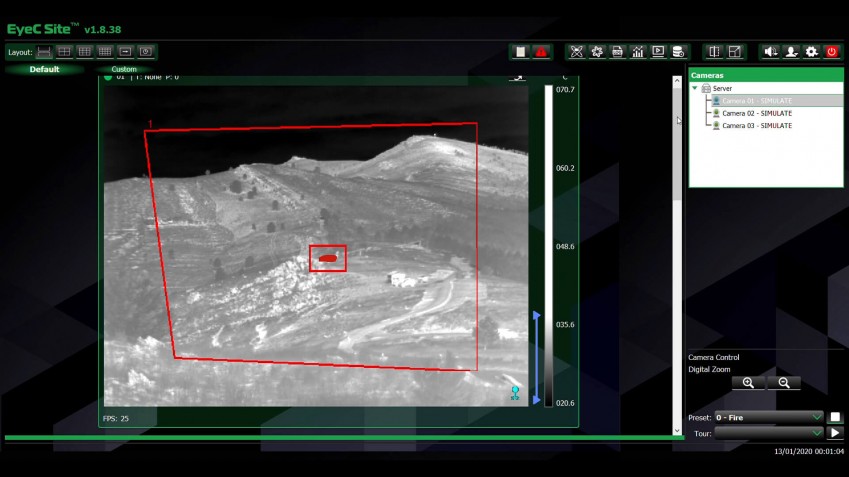The image size is (849, 477).
Task: Switch to the 2x2 grid layout
Action: coord(65,52)
